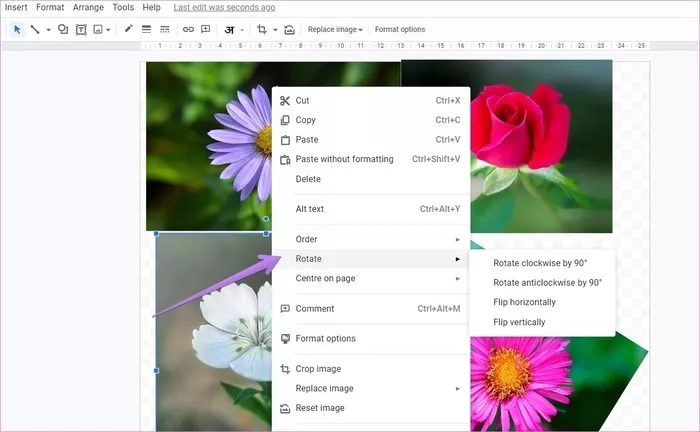The width and height of the screenshot is (700, 432).
Task: Expand the Centre on page submenu
Action: pyautogui.click(x=371, y=278)
